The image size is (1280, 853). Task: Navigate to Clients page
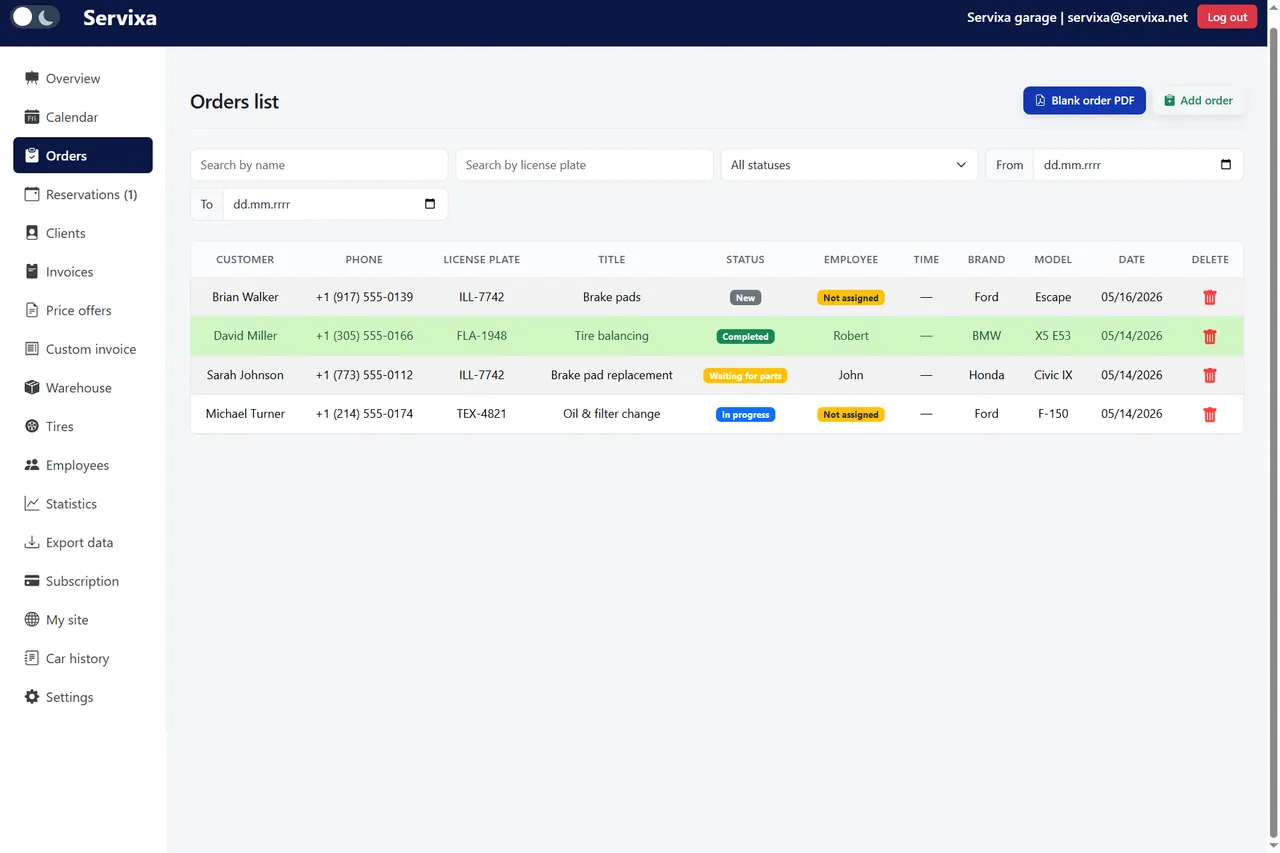click(x=83, y=233)
